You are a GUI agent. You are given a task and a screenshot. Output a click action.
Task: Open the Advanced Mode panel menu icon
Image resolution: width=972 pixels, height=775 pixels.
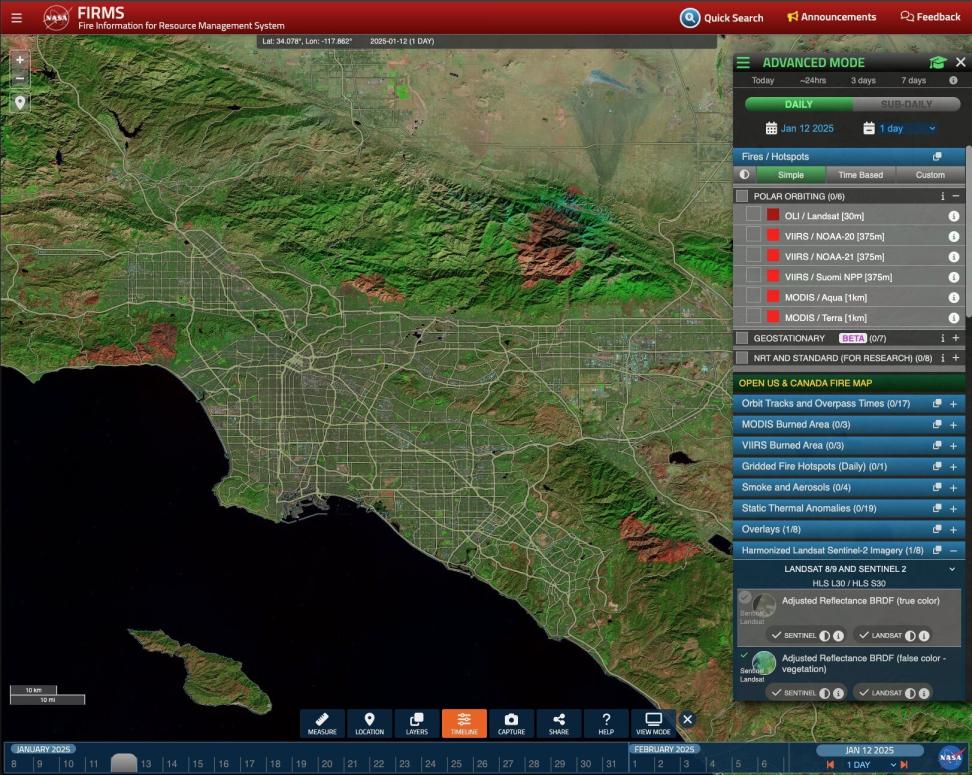(x=743, y=63)
